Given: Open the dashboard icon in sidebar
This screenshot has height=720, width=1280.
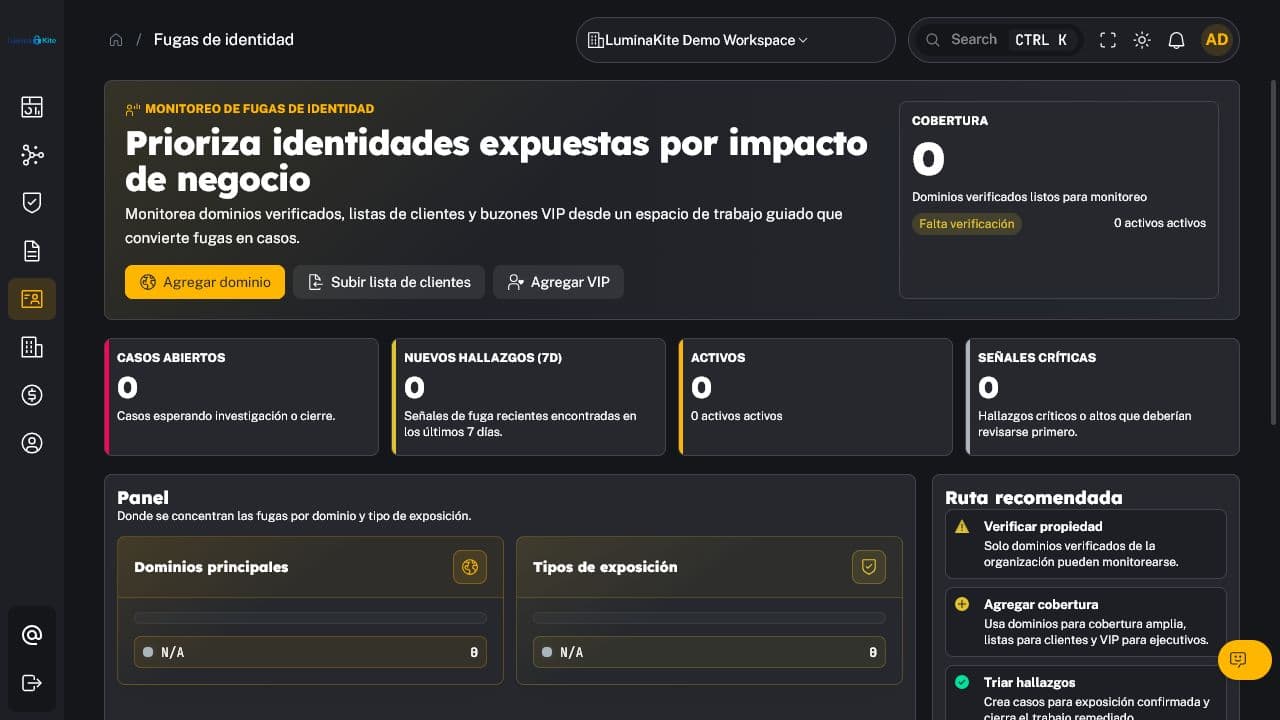Looking at the screenshot, I should point(32,107).
